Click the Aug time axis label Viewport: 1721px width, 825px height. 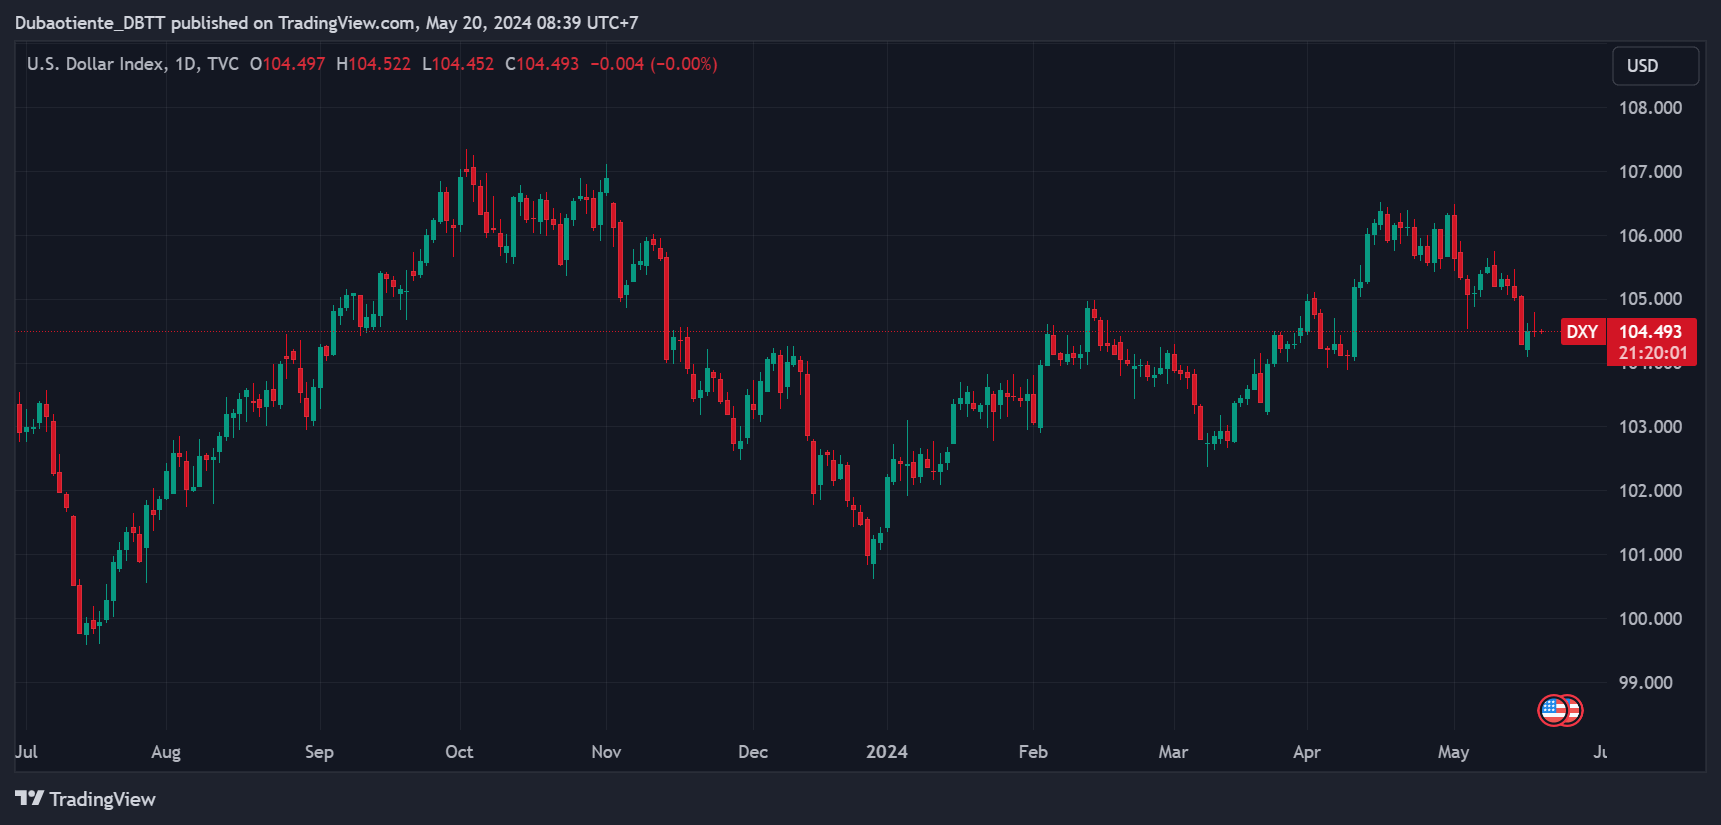coord(166,752)
